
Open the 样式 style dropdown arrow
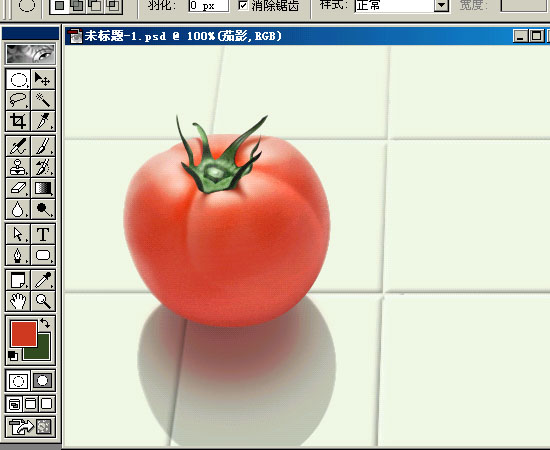point(442,5)
